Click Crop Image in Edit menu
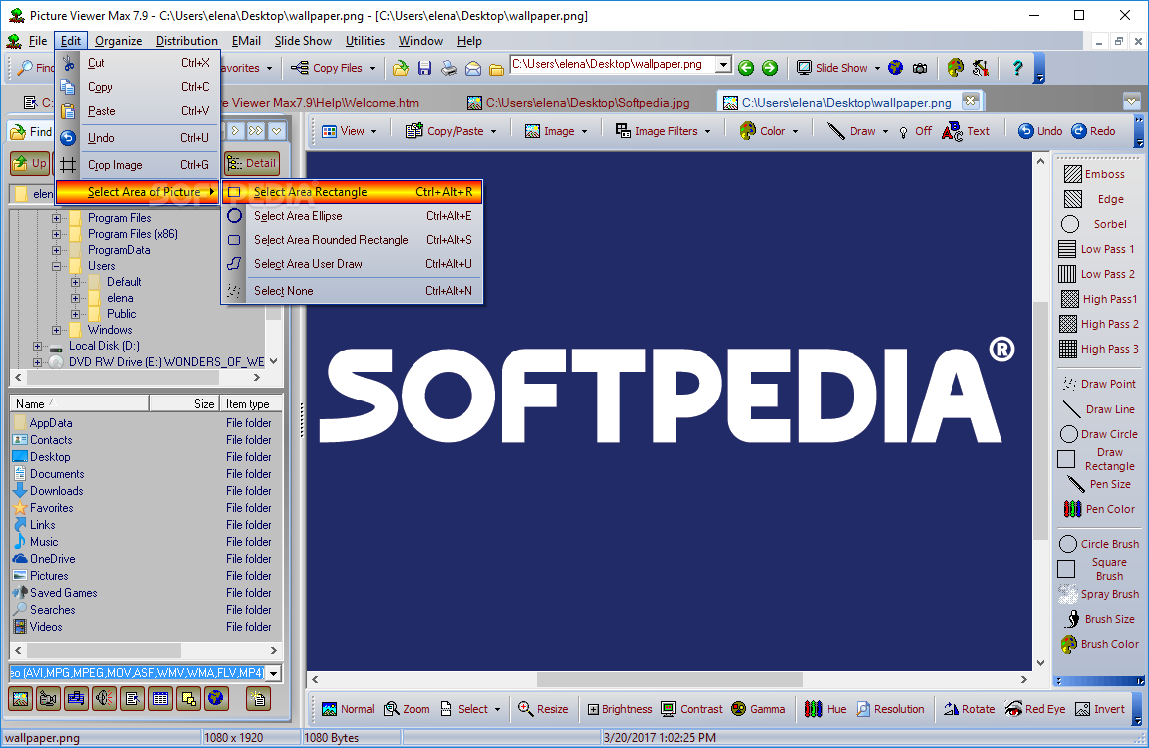The width and height of the screenshot is (1149, 748). click(x=137, y=165)
